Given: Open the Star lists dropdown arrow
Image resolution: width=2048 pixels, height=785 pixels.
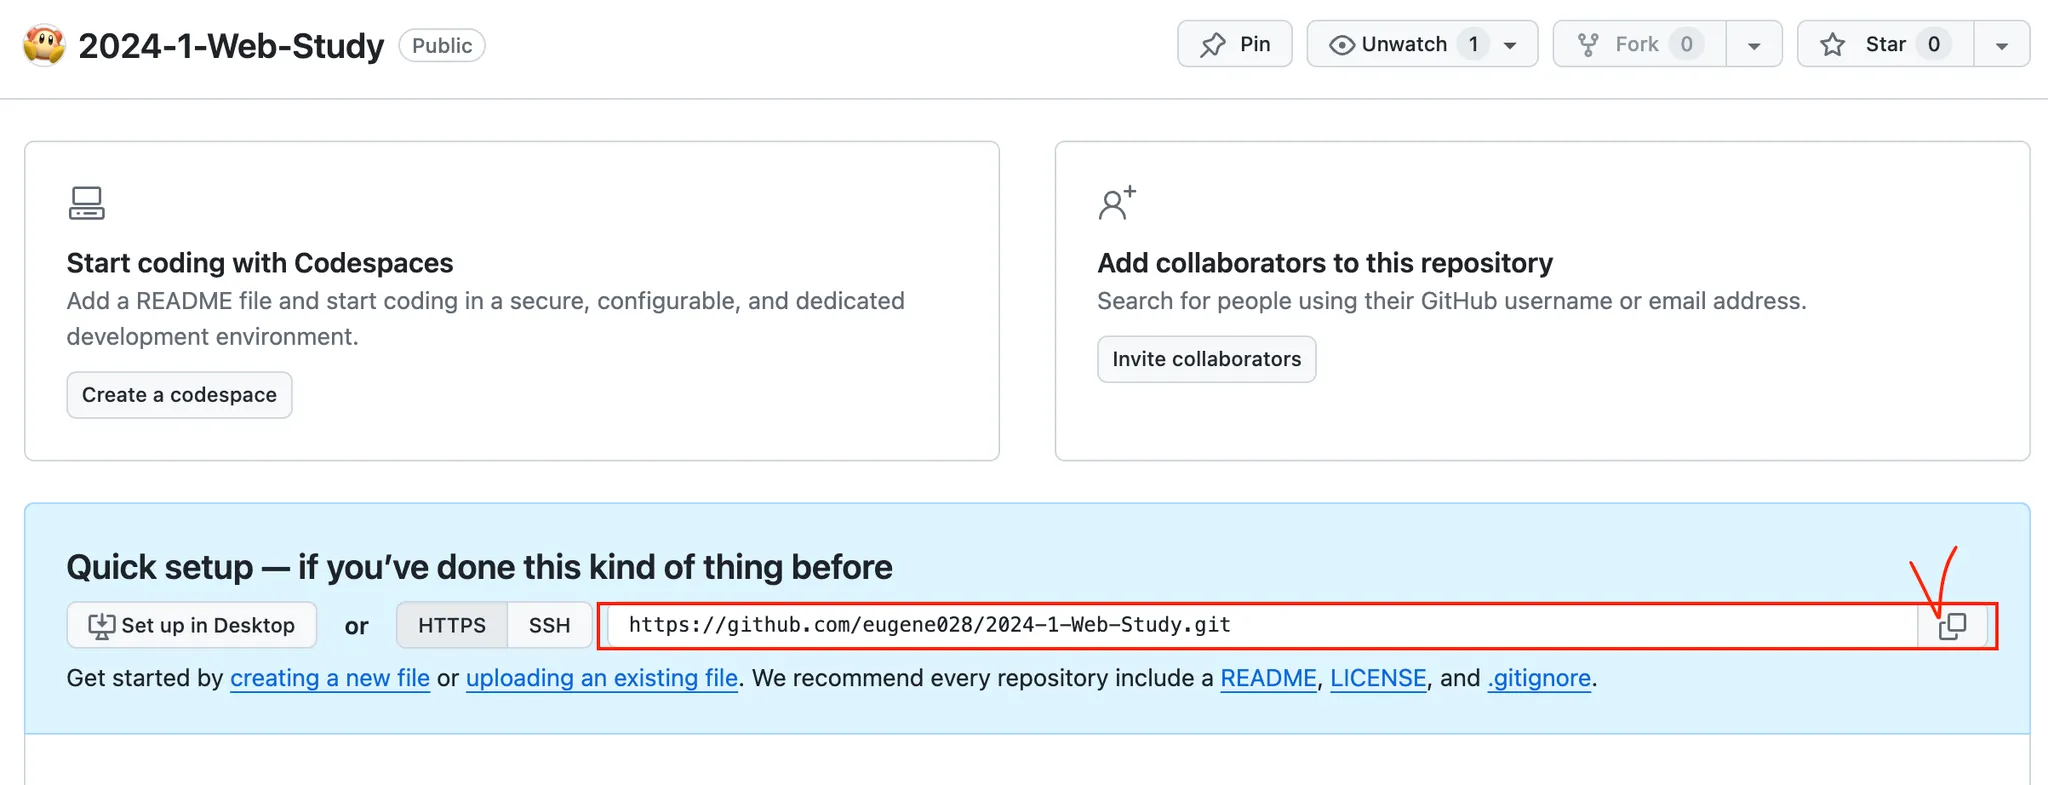Looking at the screenshot, I should click(2001, 45).
